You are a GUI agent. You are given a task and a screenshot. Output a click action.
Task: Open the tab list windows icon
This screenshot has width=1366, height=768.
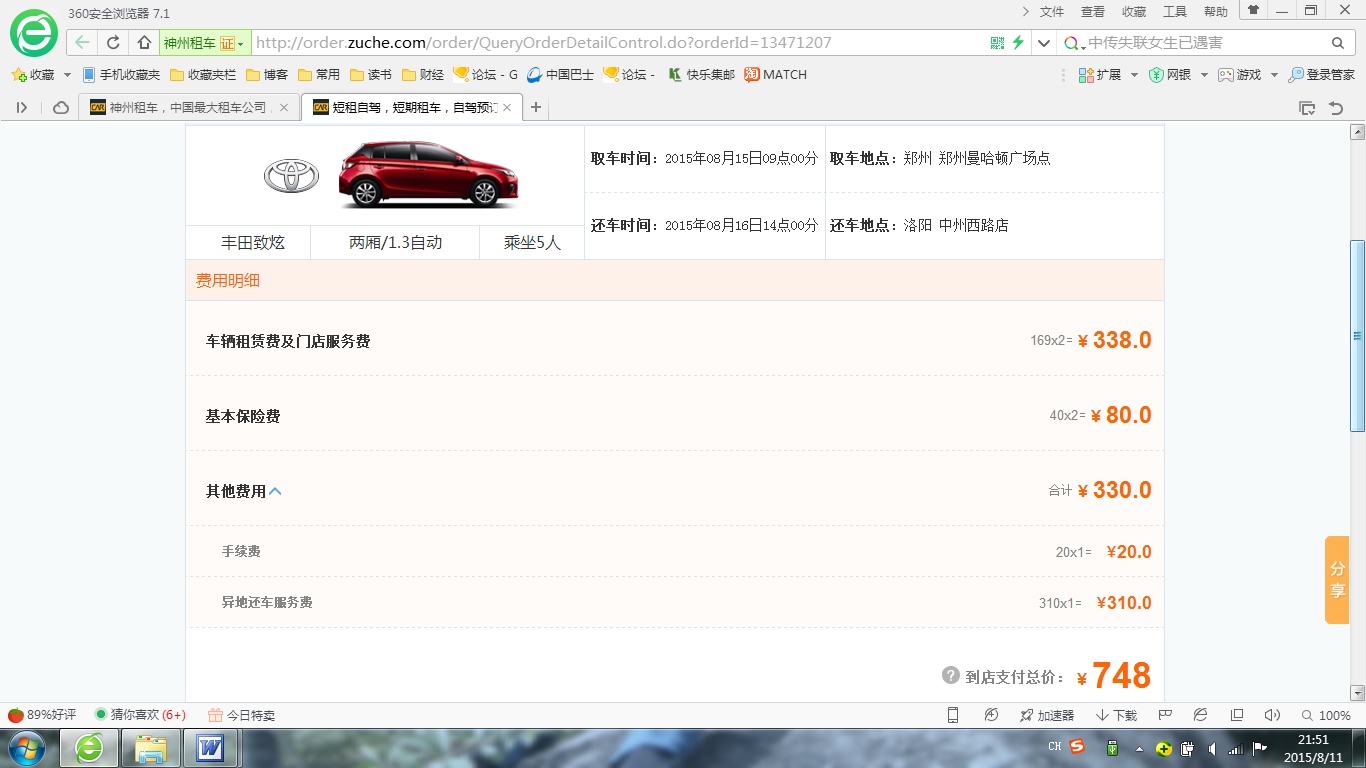[1306, 107]
